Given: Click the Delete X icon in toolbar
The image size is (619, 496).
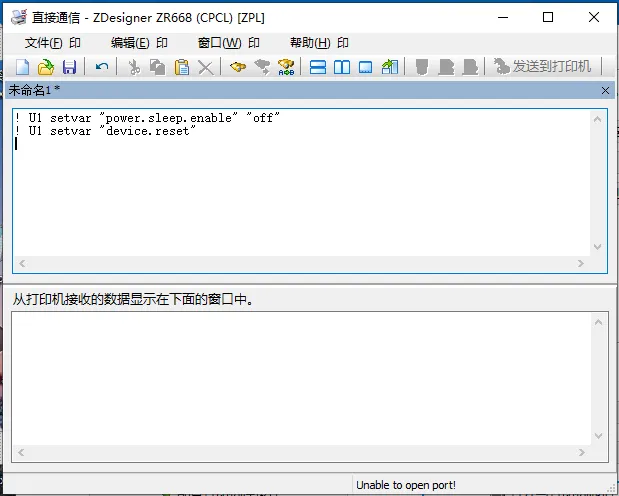Looking at the screenshot, I should (206, 67).
